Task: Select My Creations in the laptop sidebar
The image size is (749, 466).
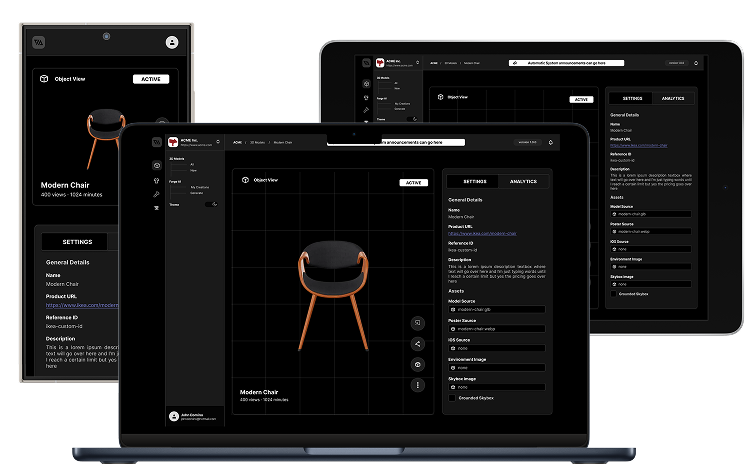Action: tap(200, 187)
